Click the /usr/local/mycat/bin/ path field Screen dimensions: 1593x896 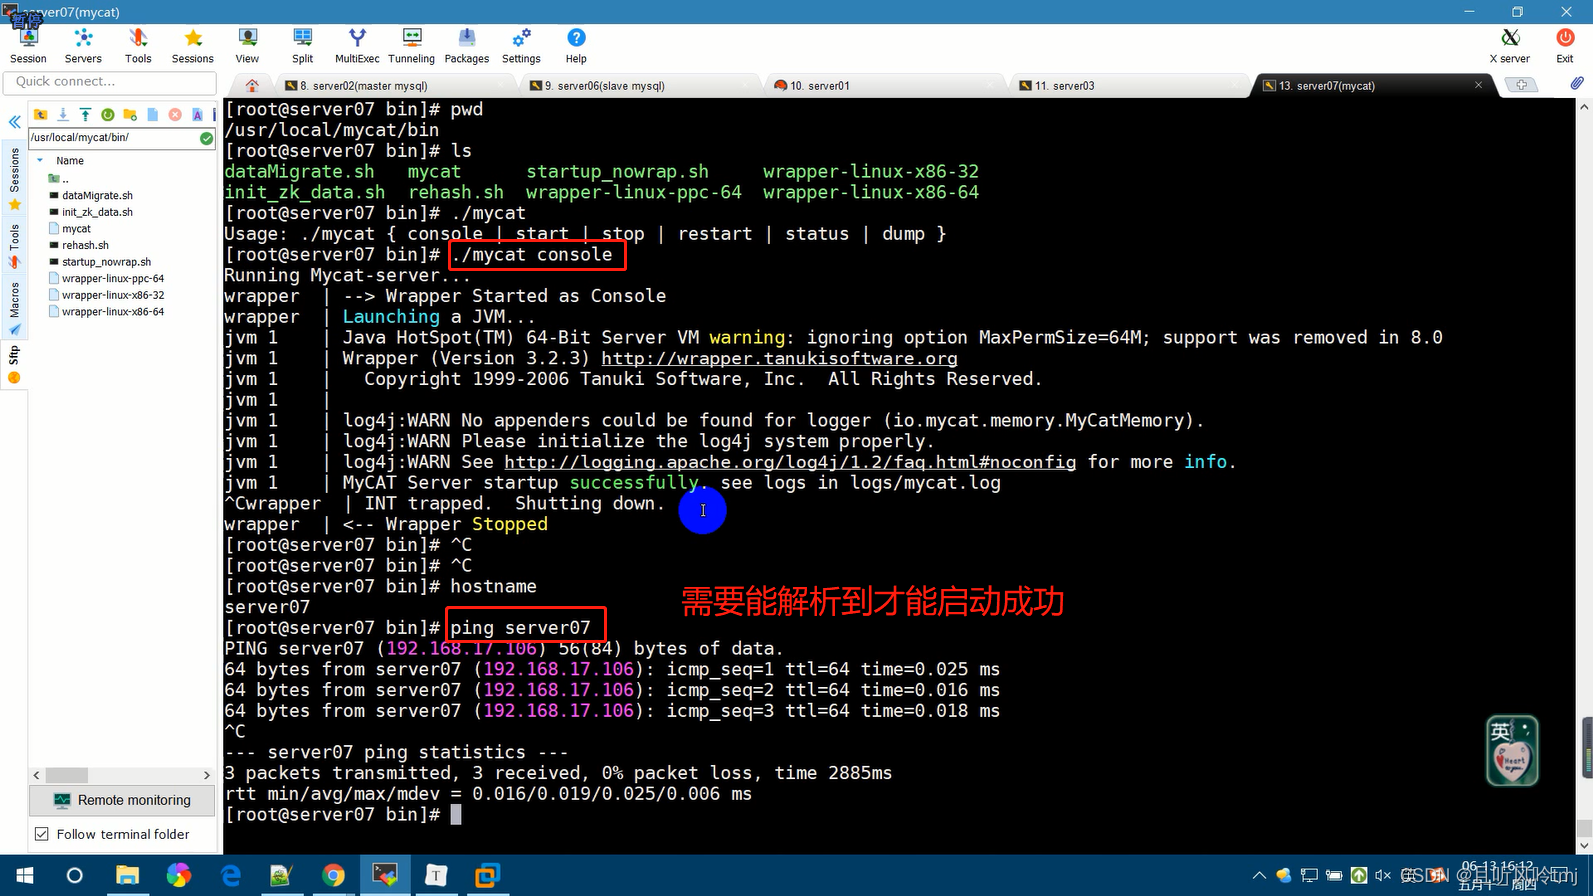[113, 138]
